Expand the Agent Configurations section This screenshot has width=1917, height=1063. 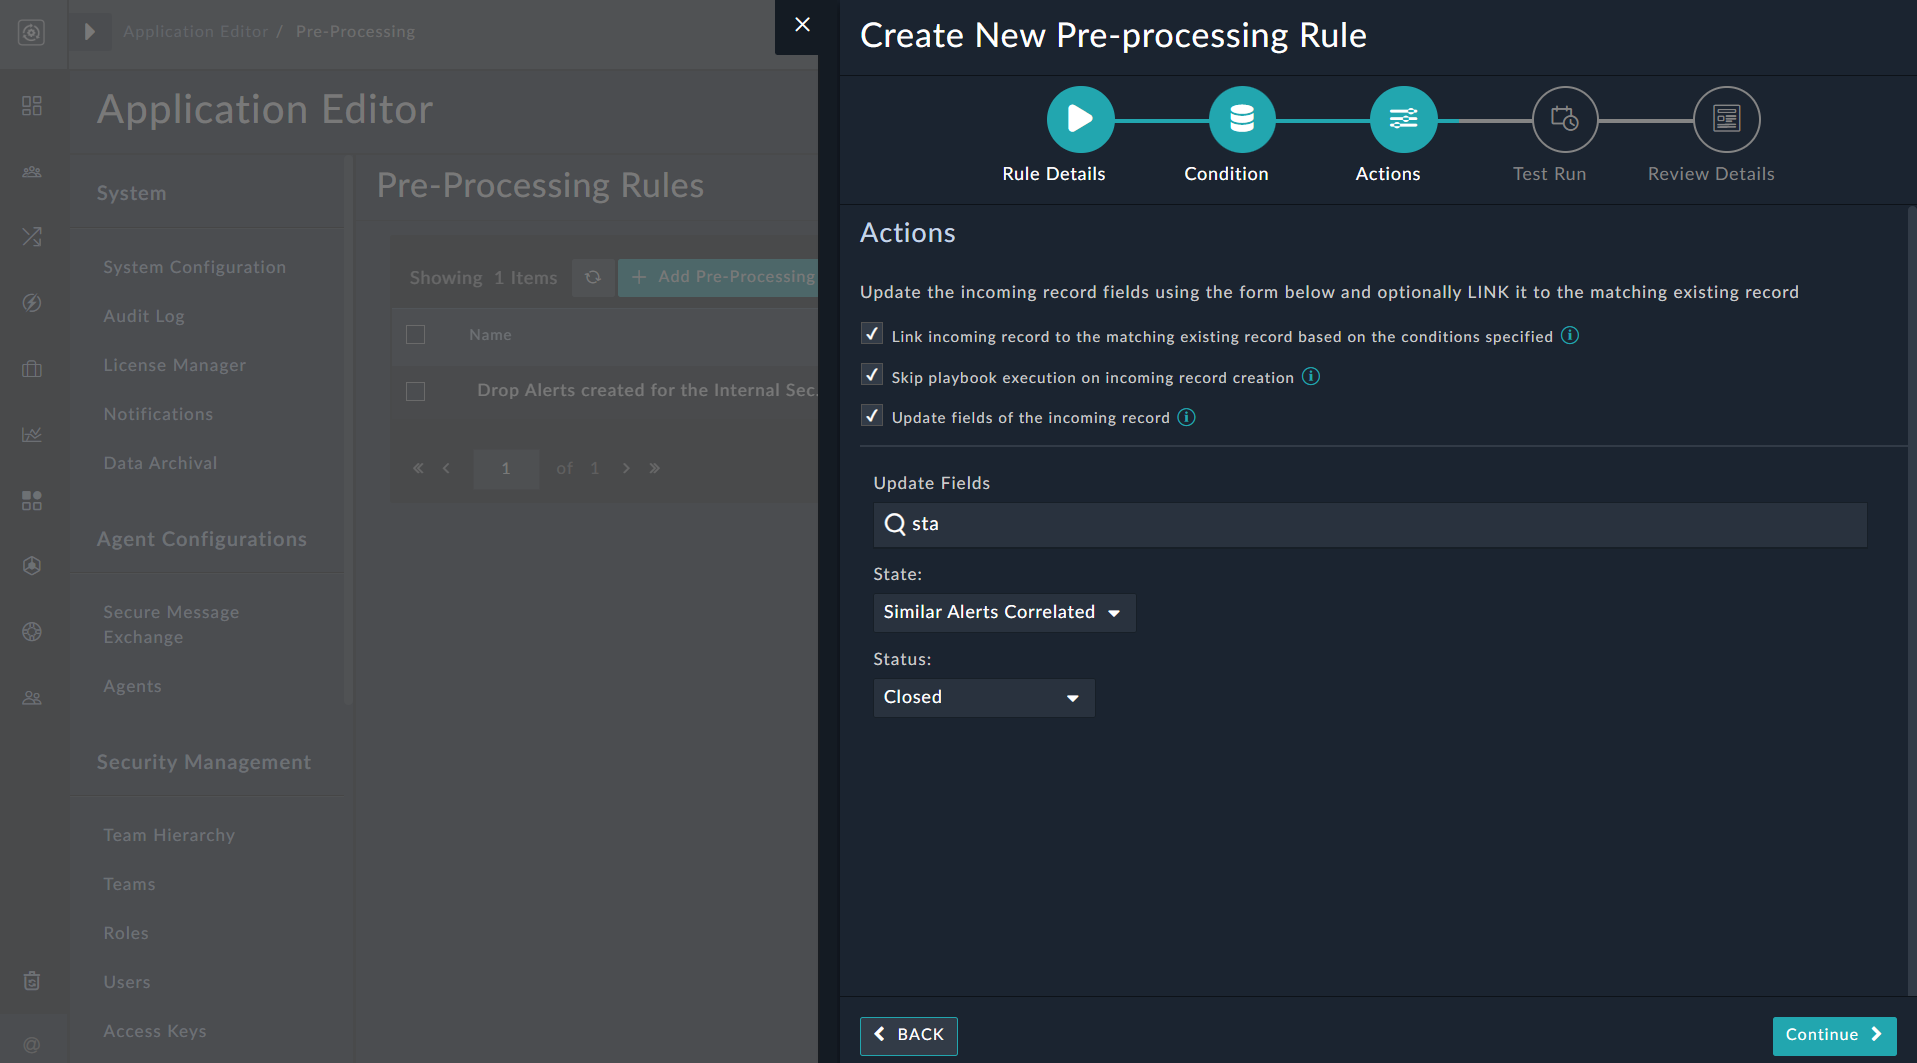201,539
